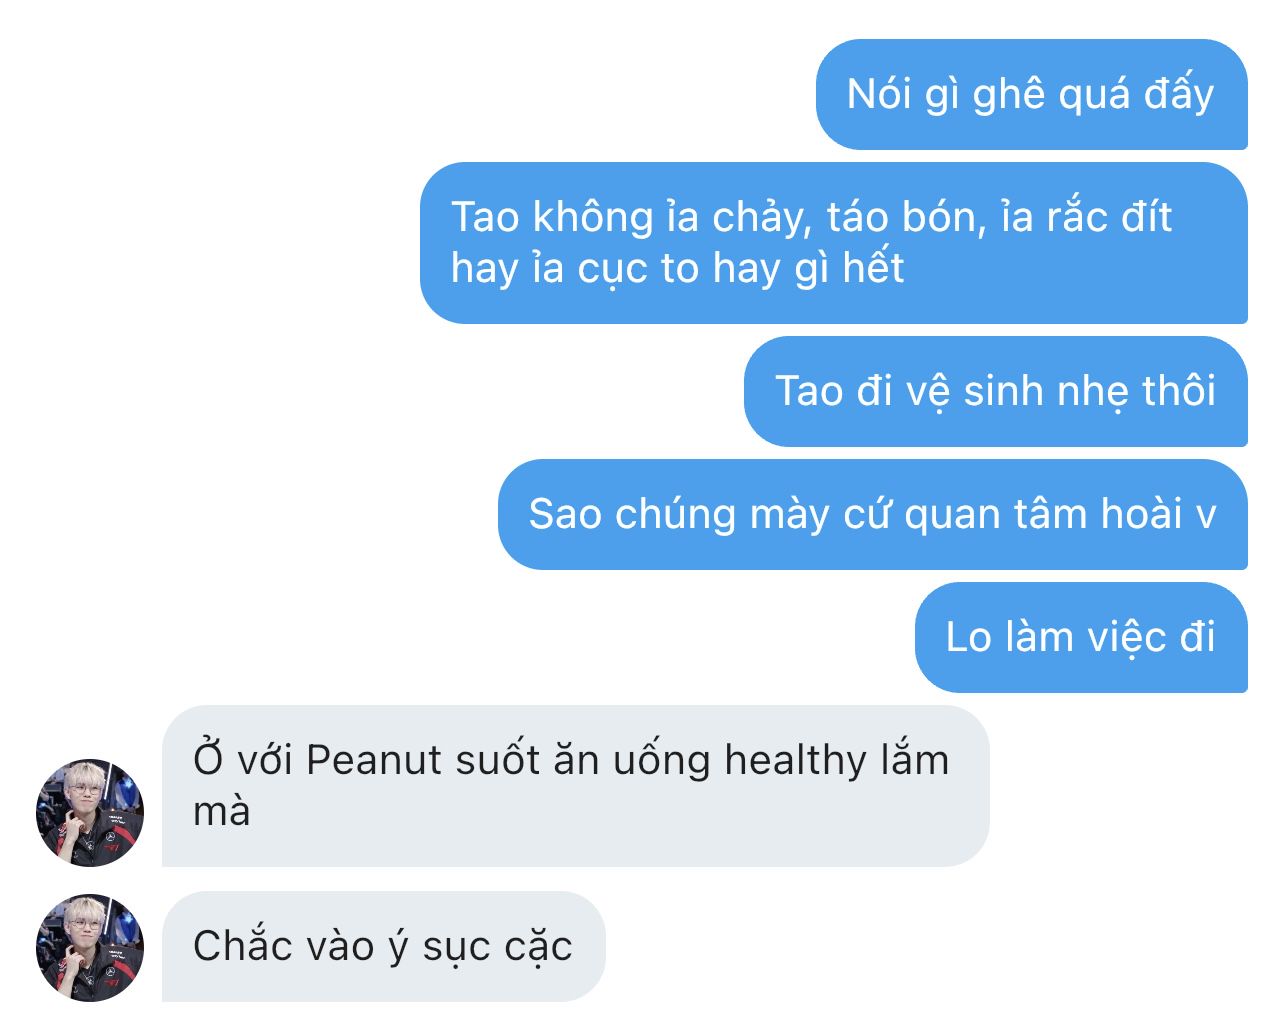Select the "Lo làm việc đi" bubble
Viewport: 1284px width, 1024px height.
tap(1081, 637)
